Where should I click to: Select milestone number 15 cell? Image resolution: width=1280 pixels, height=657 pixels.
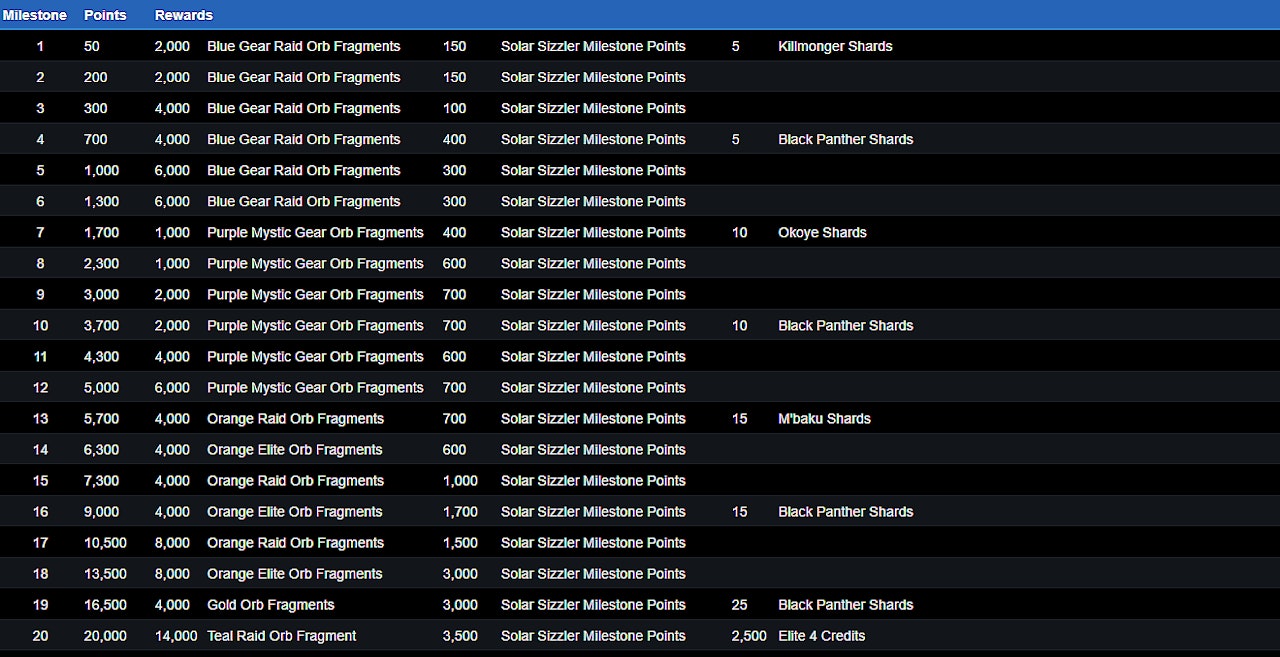(x=40, y=480)
